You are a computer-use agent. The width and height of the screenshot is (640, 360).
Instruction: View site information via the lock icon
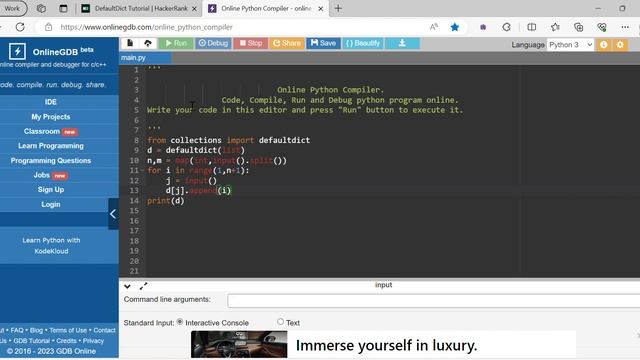49,27
